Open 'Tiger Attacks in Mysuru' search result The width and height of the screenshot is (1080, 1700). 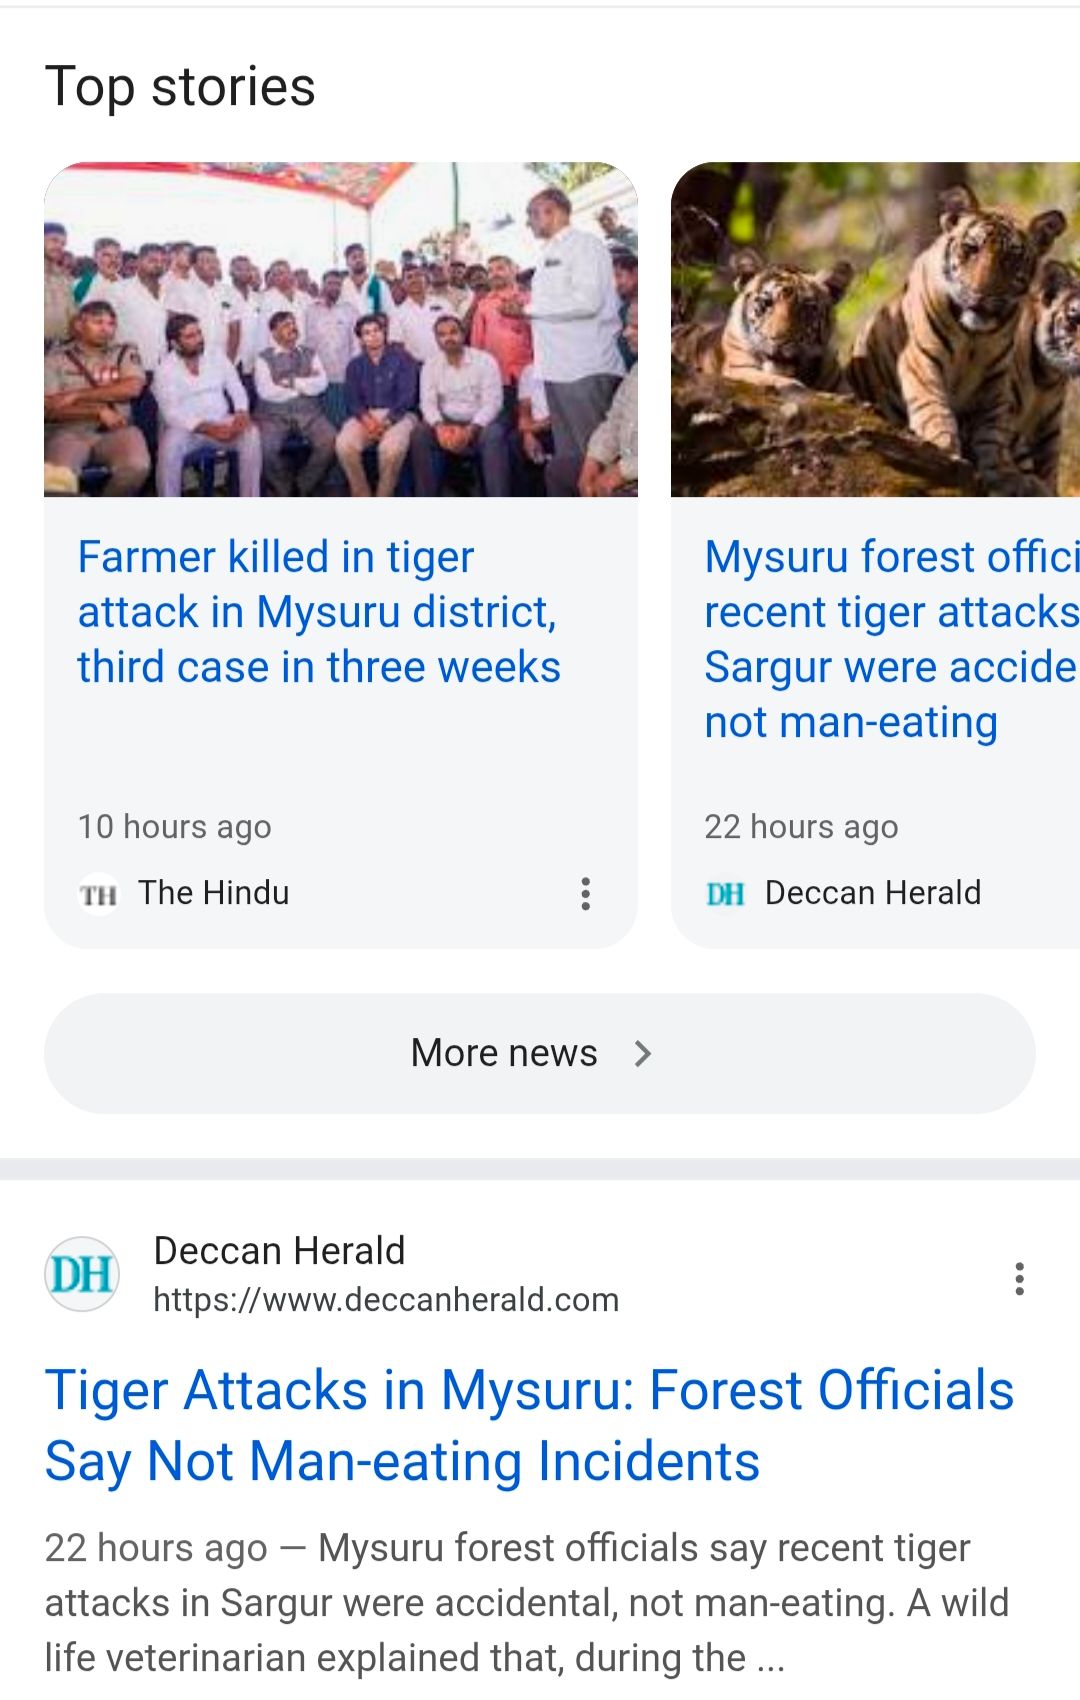[x=529, y=1425]
